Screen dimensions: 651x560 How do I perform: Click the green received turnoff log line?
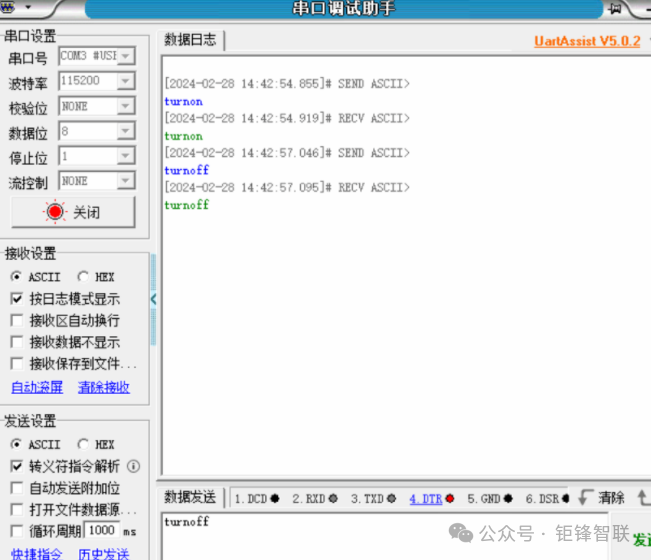point(187,205)
